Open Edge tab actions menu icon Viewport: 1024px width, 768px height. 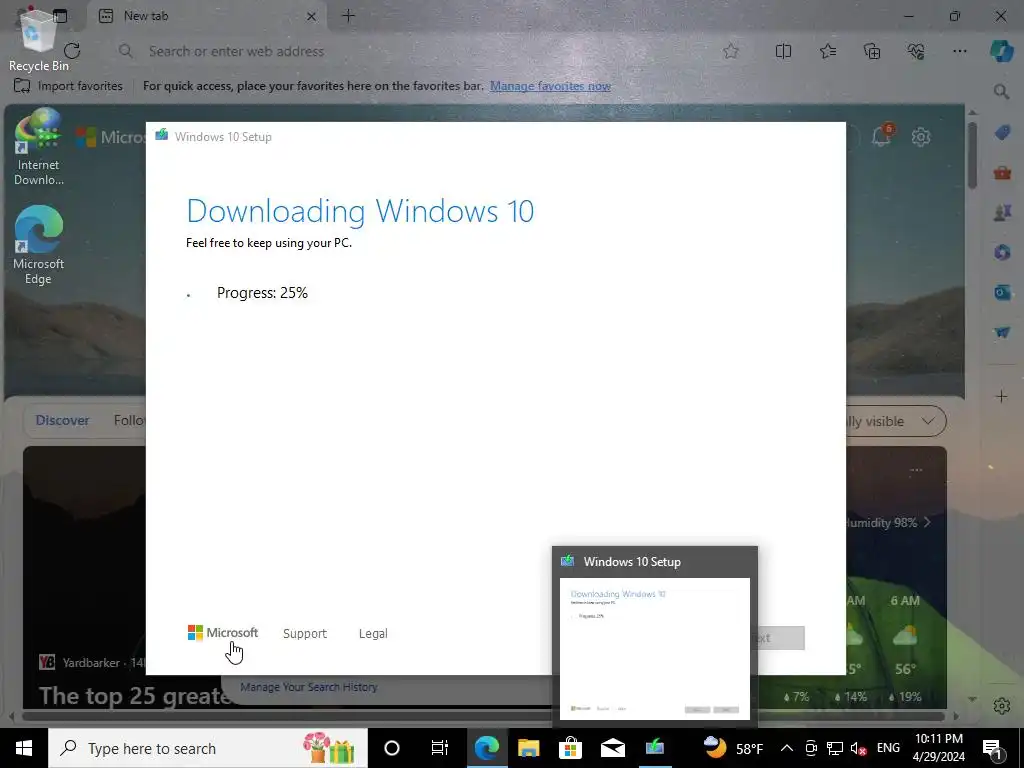(x=60, y=16)
